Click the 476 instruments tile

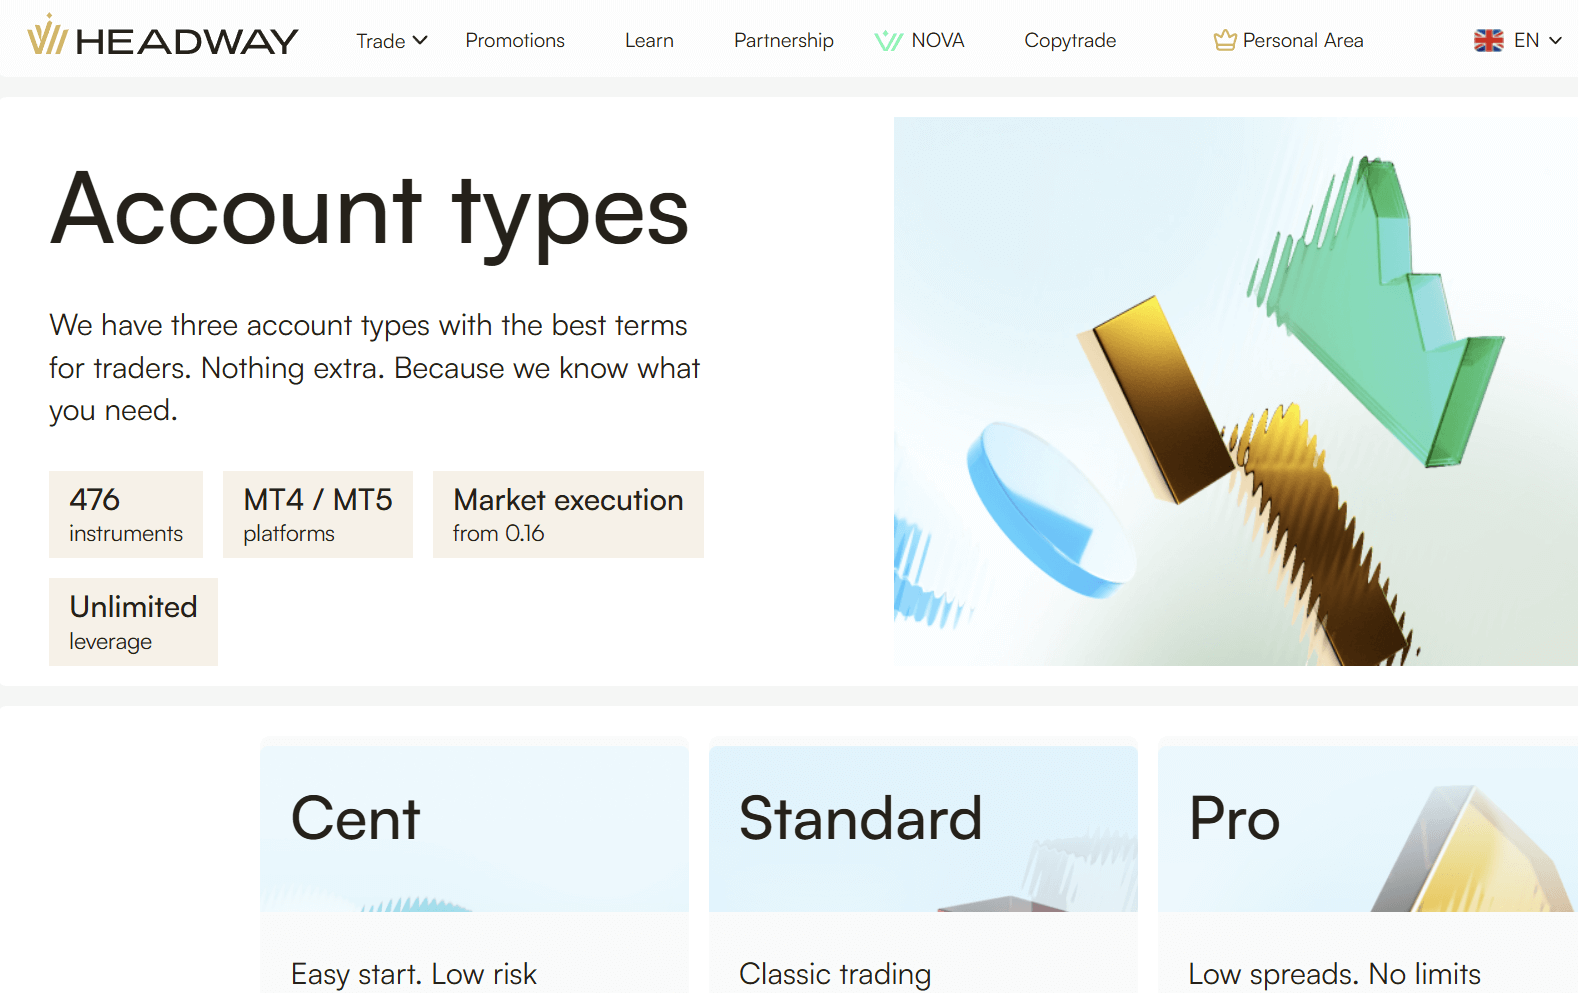(x=126, y=514)
